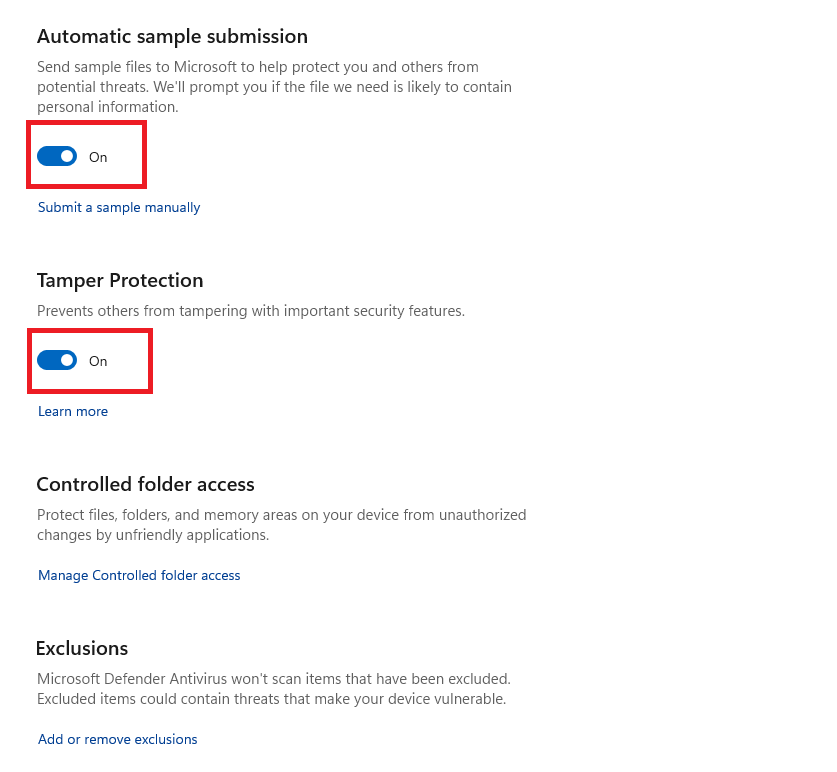
Task: Click the "On" label beside Tamper Protection
Action: 98,361
